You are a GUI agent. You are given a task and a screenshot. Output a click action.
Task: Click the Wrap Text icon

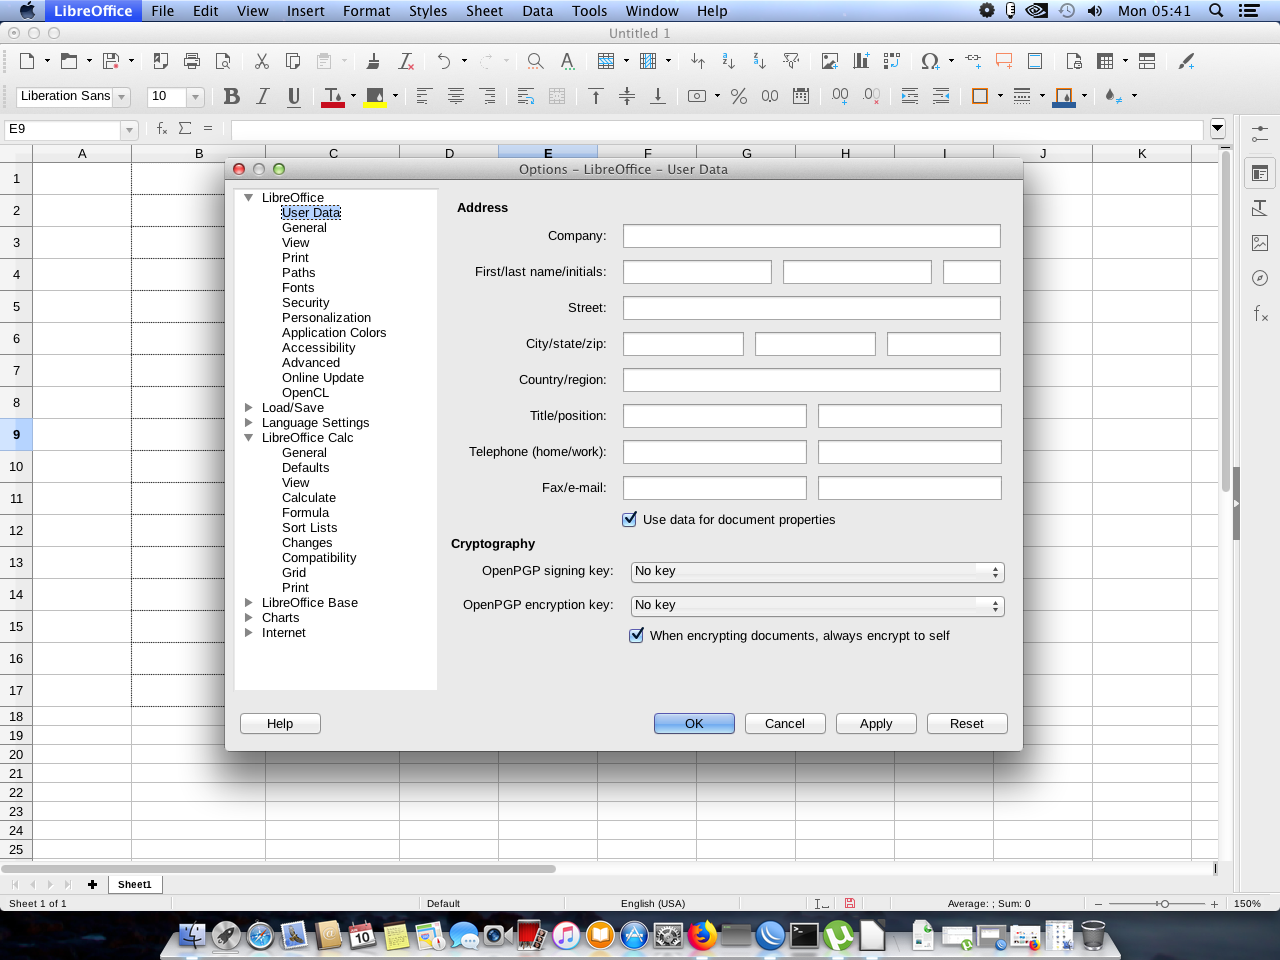[x=526, y=97]
